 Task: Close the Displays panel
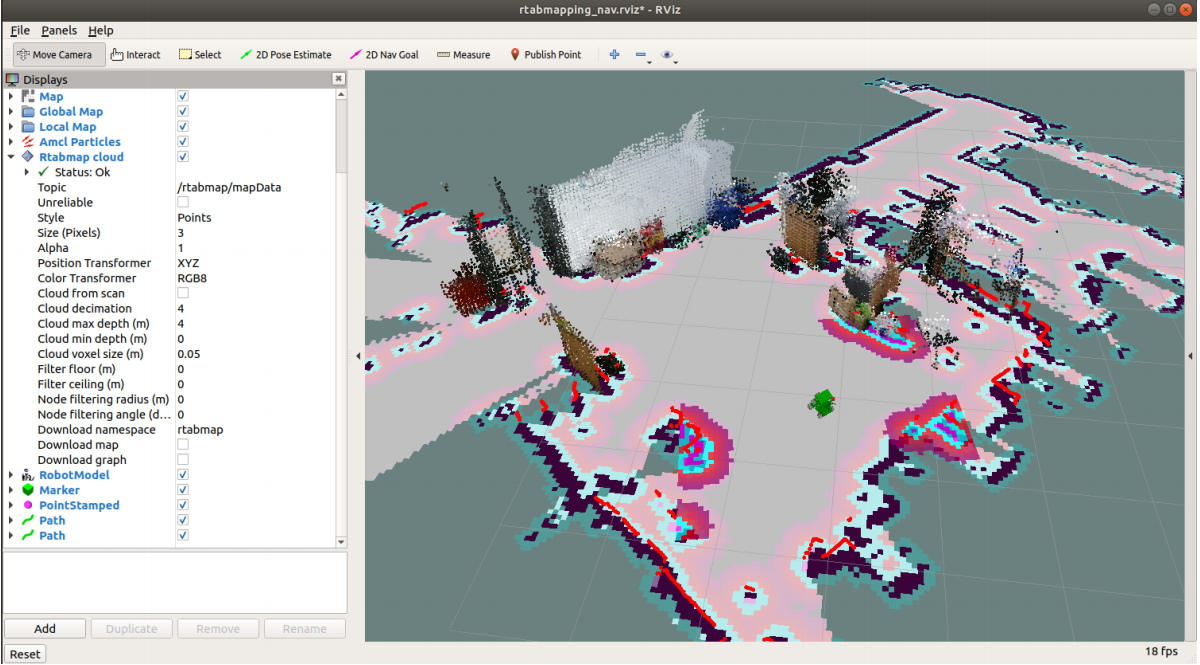point(338,79)
